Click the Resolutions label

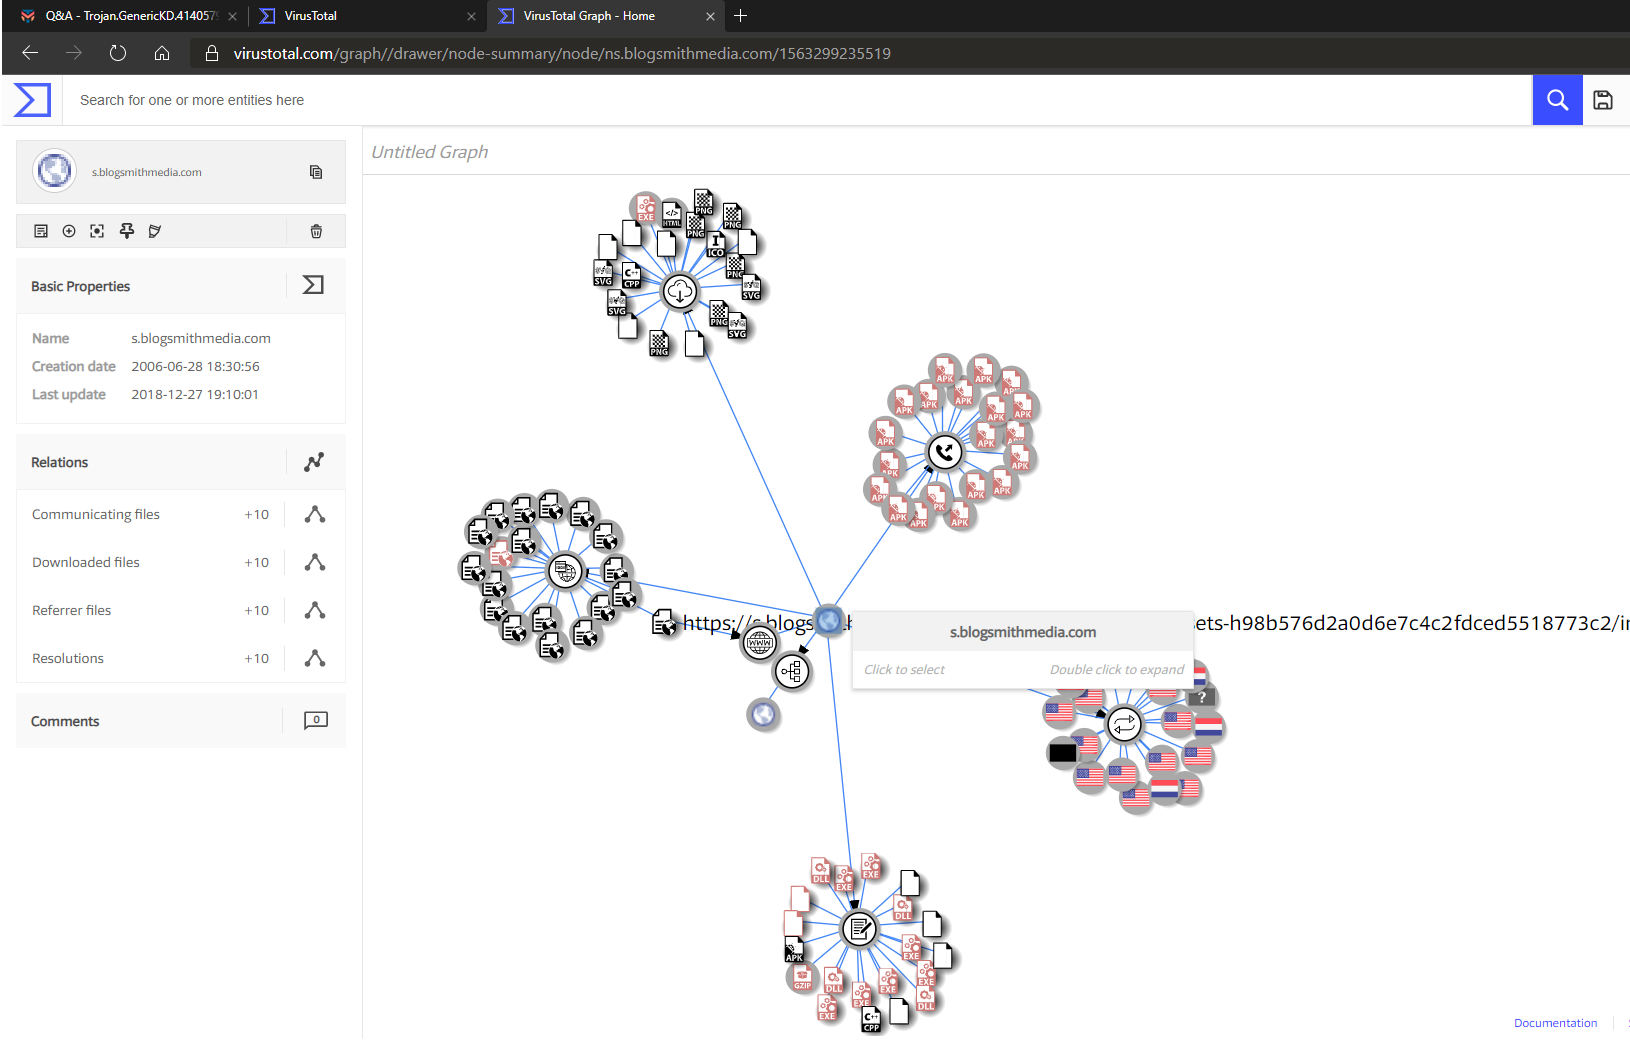click(68, 658)
